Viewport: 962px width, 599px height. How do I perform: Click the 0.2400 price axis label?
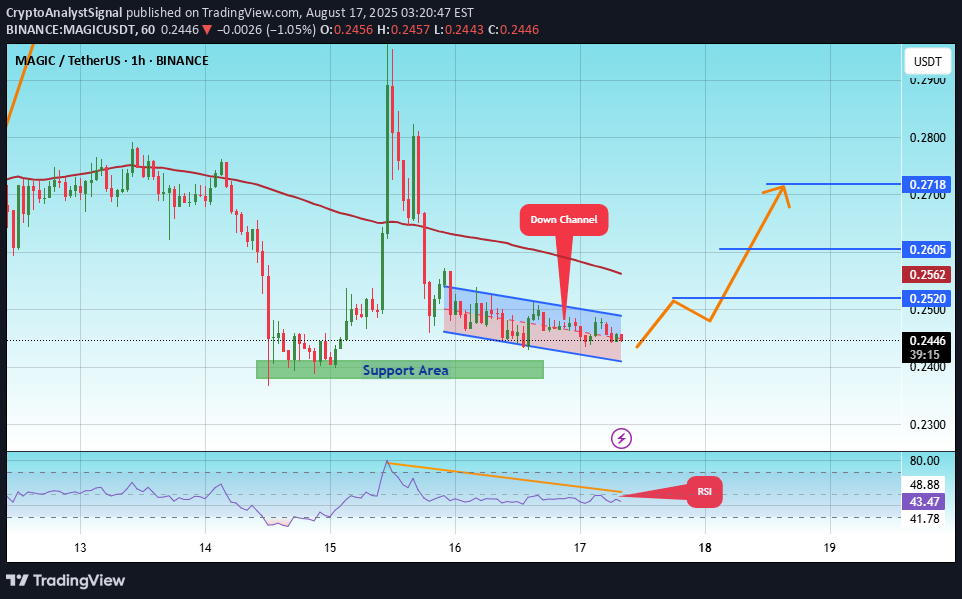(x=928, y=368)
